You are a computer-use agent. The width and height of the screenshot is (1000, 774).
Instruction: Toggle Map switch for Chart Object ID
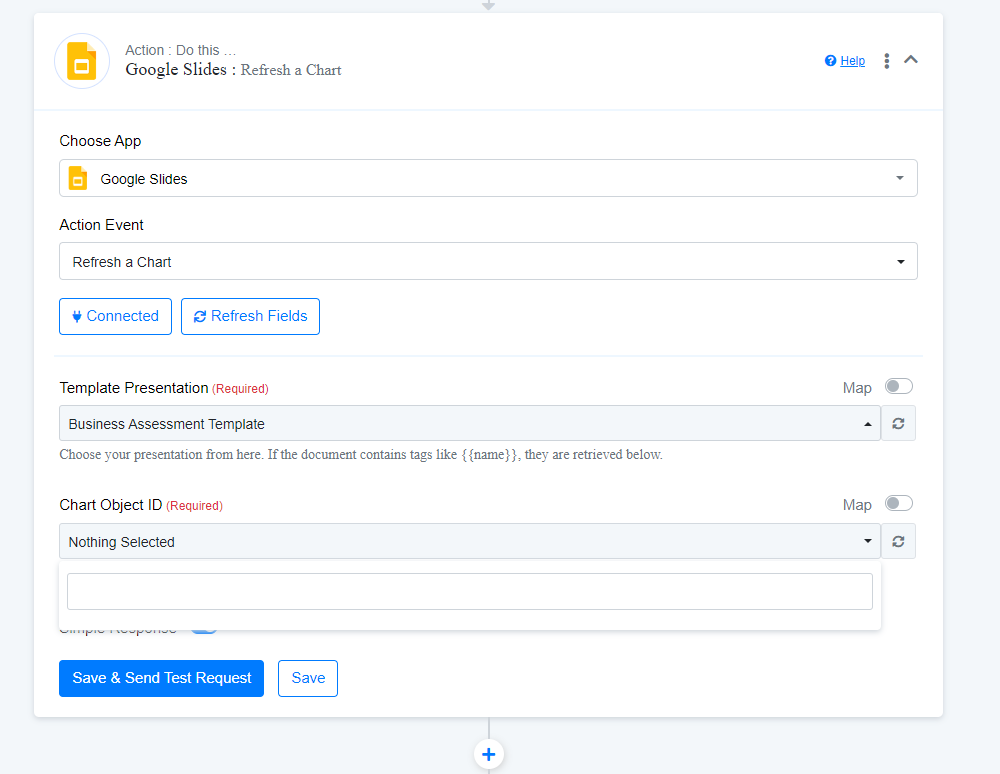point(899,504)
